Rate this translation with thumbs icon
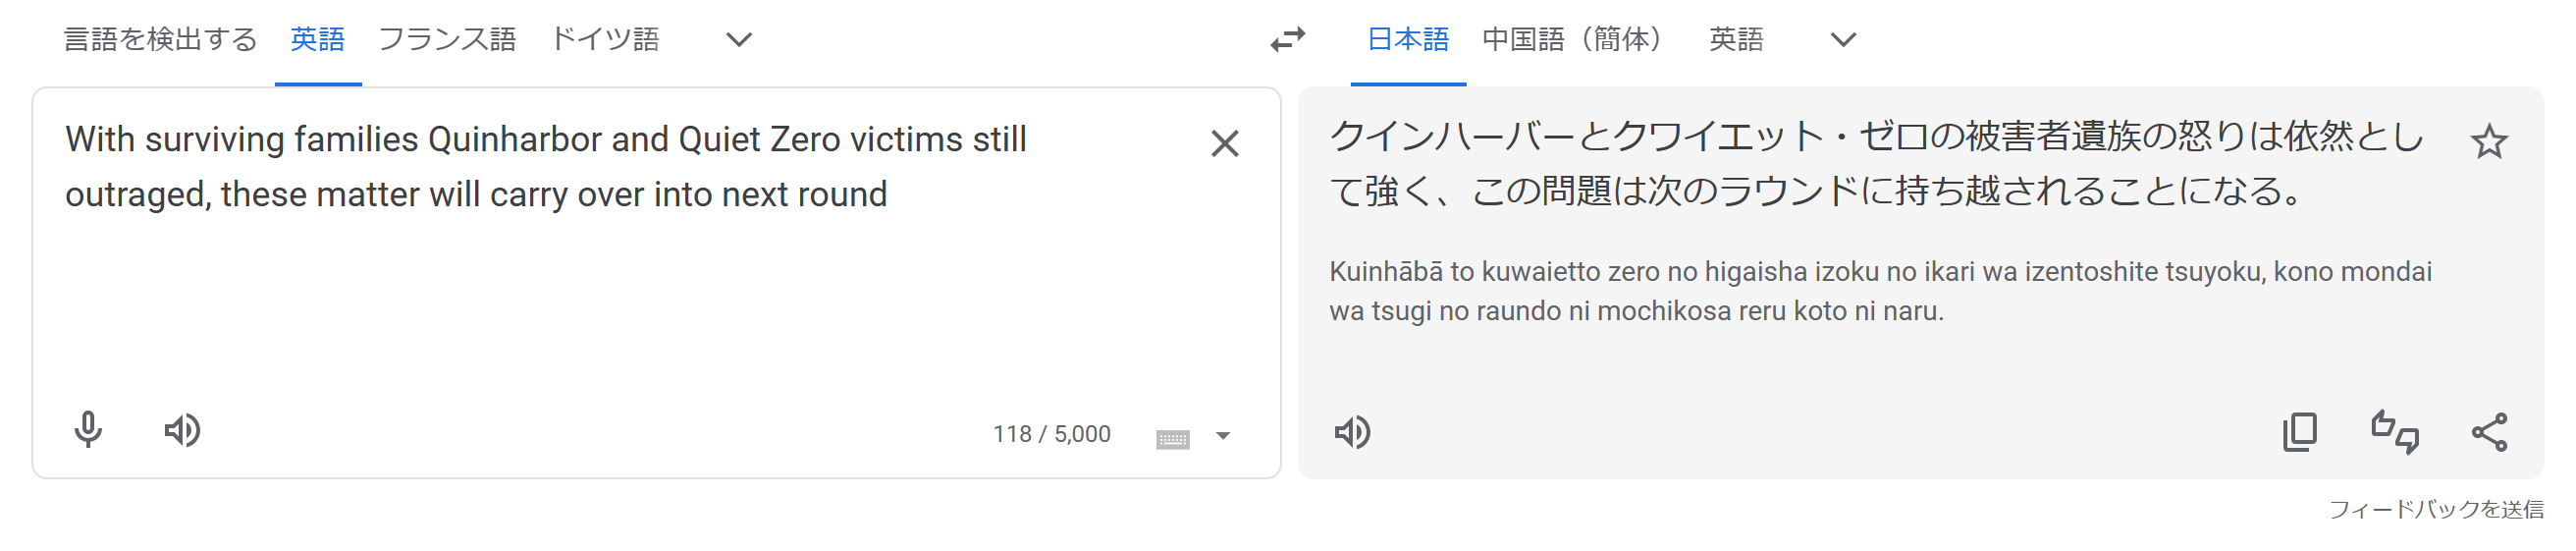This screenshot has width=2576, height=551. click(x=2394, y=432)
